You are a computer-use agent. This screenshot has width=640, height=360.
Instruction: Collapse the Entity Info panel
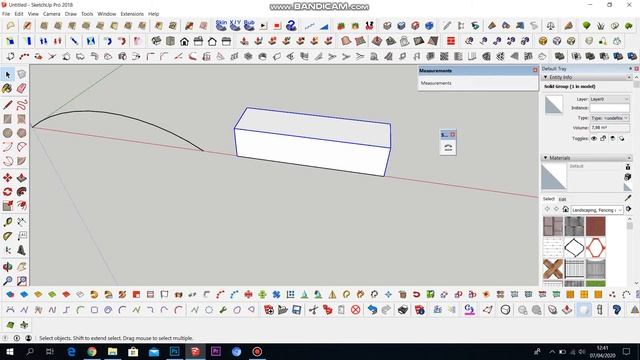(x=546, y=77)
